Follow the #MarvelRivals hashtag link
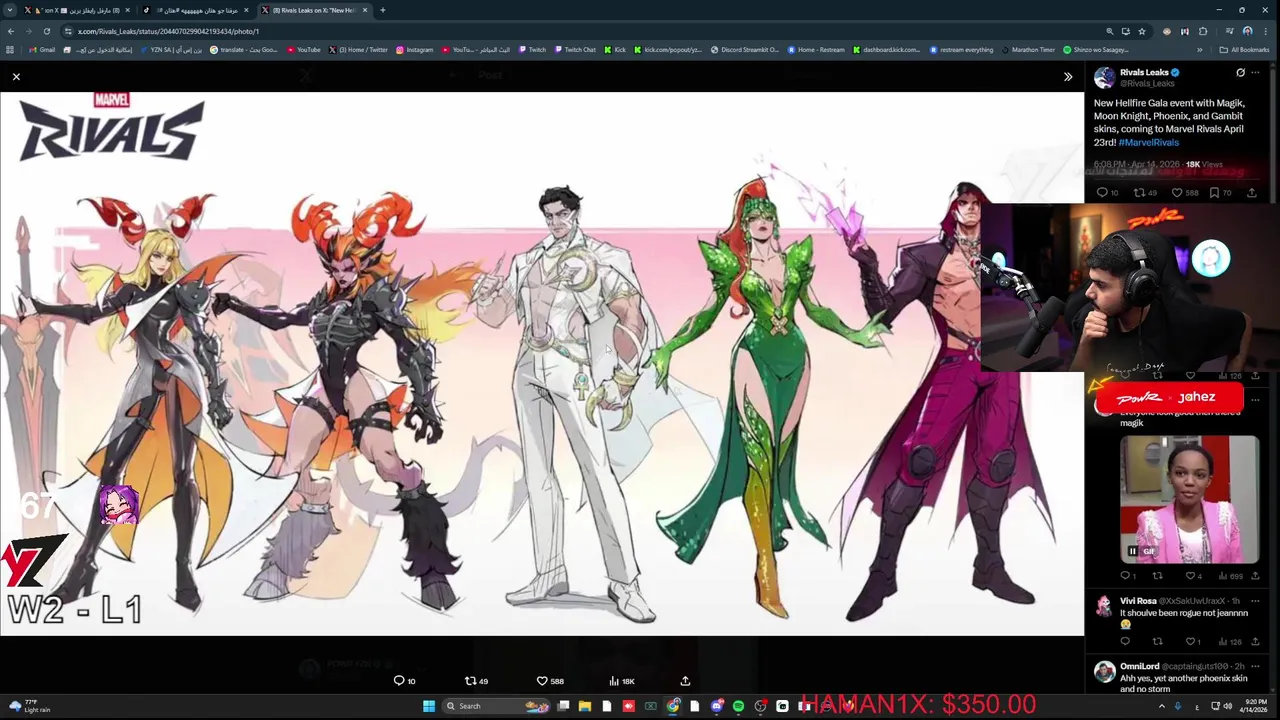 click(1148, 142)
